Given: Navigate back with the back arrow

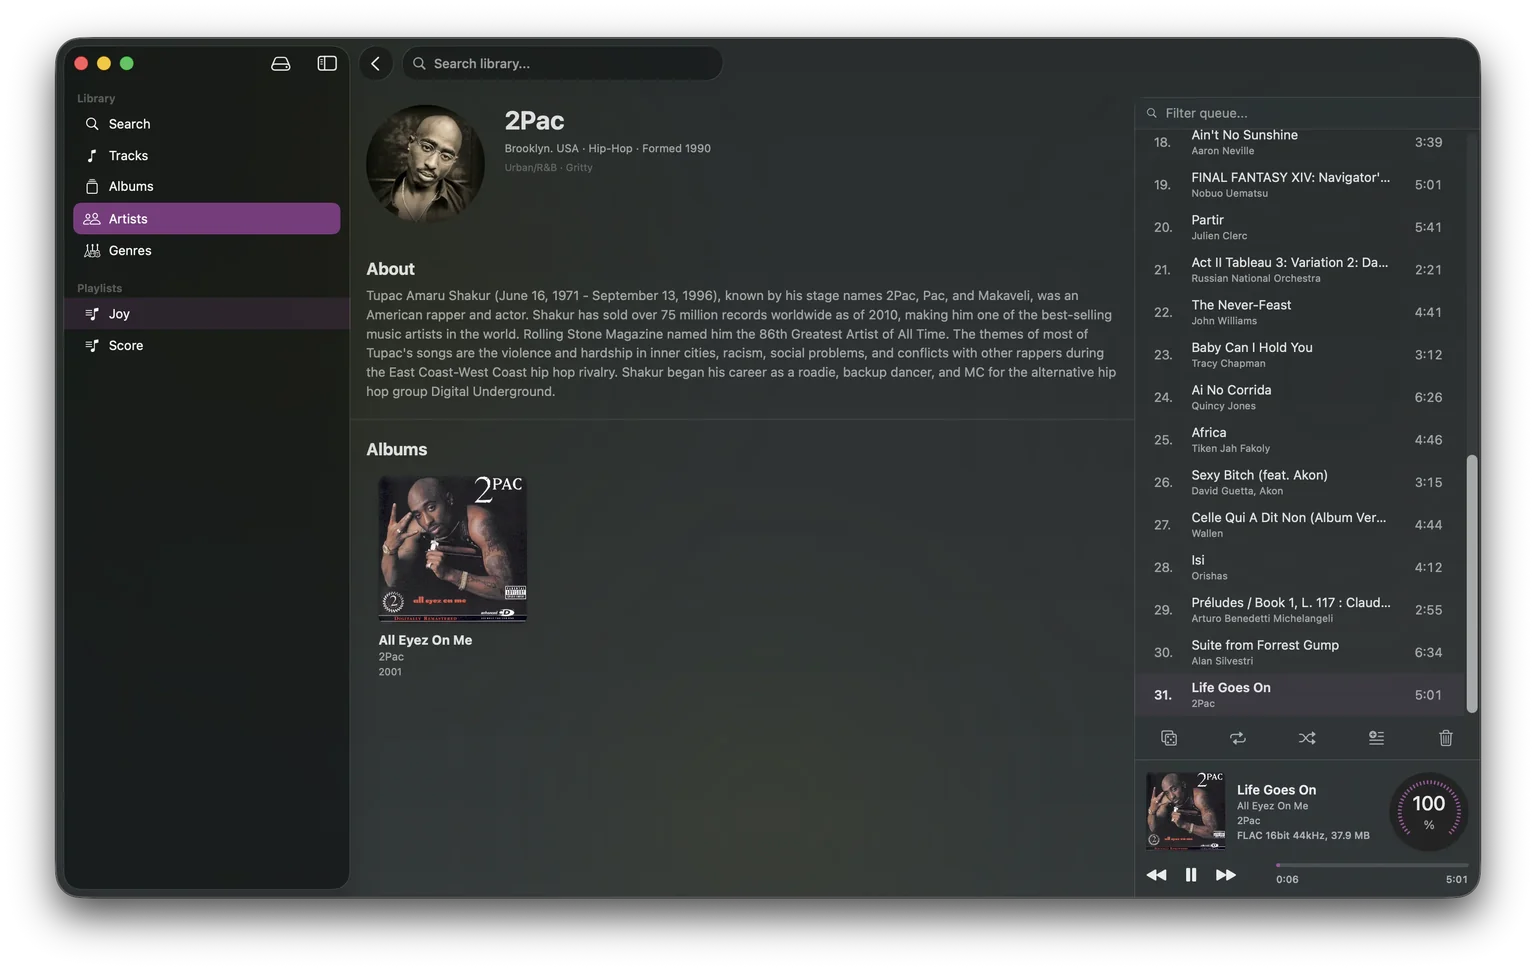Looking at the screenshot, I should click(x=375, y=62).
